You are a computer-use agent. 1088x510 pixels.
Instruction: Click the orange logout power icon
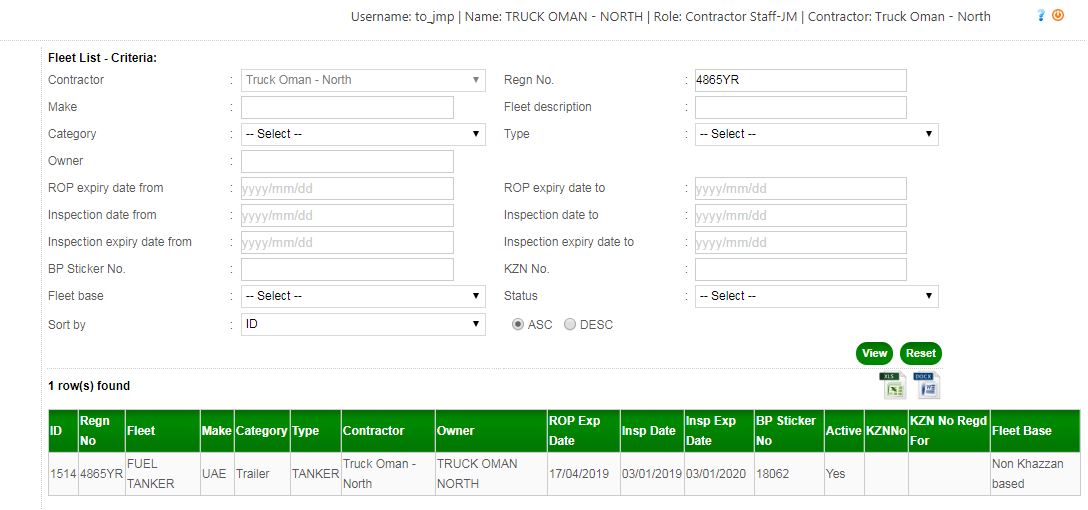click(1058, 16)
